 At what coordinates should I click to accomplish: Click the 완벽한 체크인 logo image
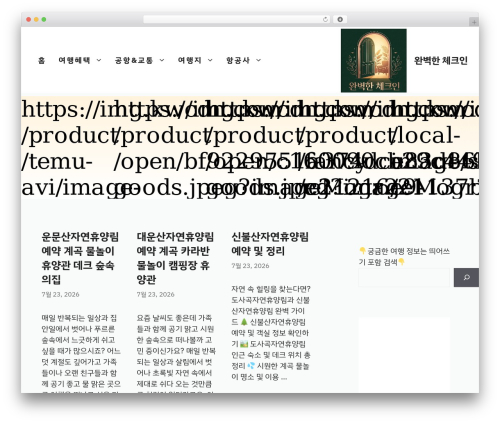click(374, 60)
